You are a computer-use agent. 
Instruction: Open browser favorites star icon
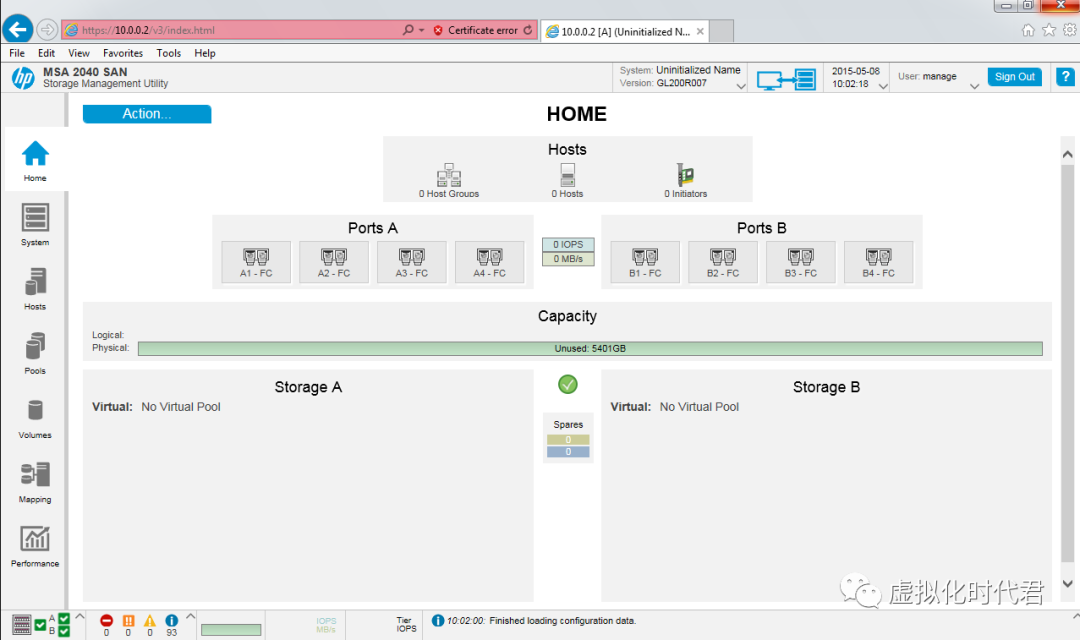(1049, 30)
